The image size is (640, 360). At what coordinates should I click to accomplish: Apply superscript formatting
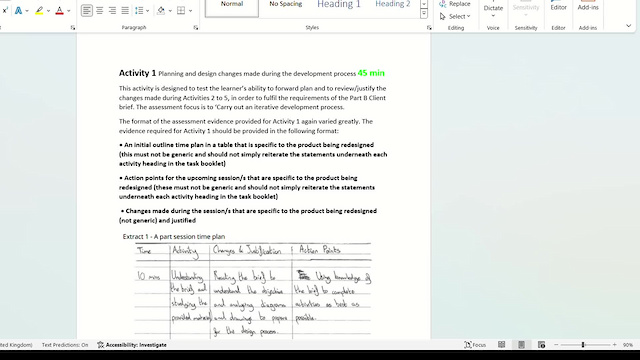[4, 11]
